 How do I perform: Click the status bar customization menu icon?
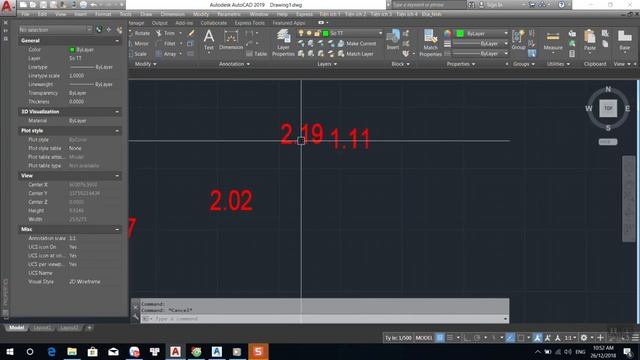(635, 338)
